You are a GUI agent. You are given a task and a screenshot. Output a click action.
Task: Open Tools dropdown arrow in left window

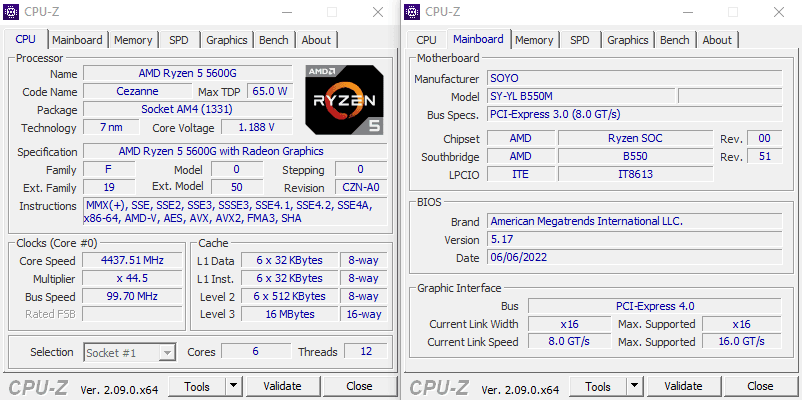pos(233,386)
